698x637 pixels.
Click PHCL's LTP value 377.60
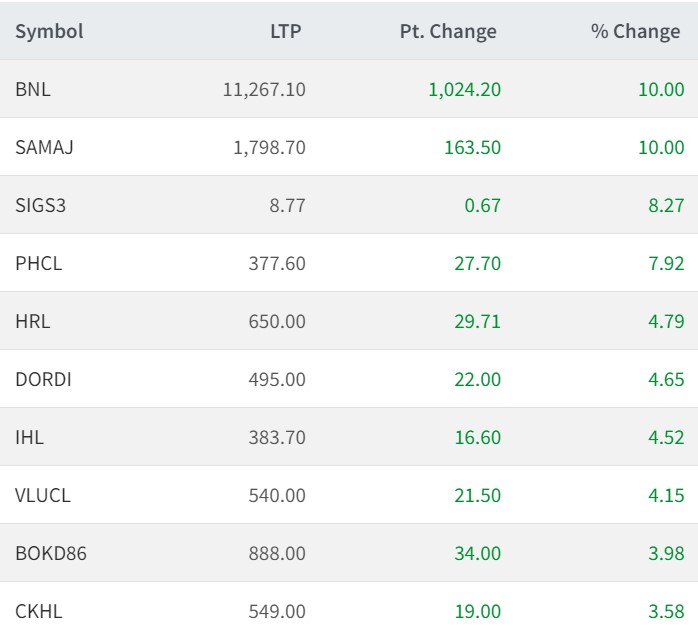click(x=277, y=263)
